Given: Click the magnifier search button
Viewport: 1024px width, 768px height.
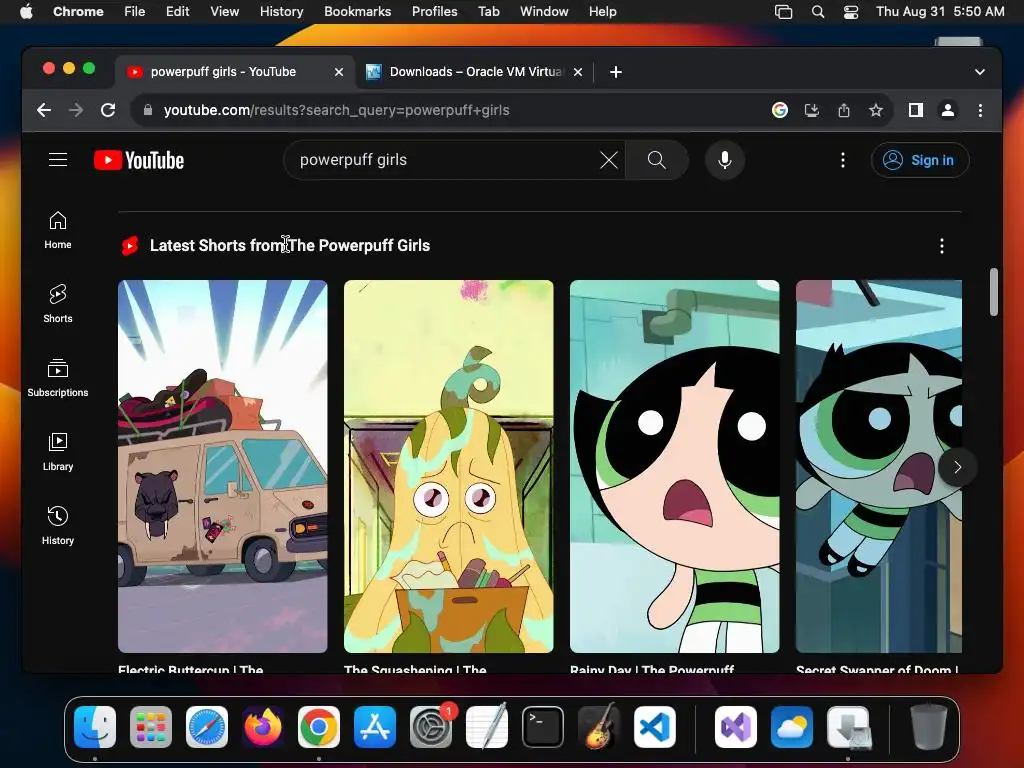Looking at the screenshot, I should coord(657,160).
